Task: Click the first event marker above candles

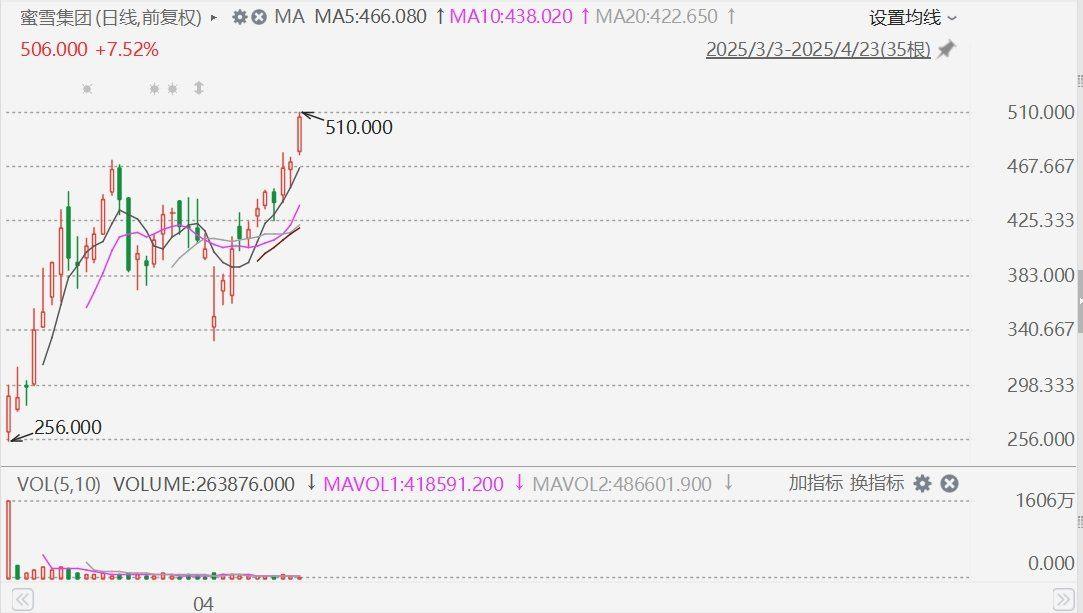Action: [87, 89]
